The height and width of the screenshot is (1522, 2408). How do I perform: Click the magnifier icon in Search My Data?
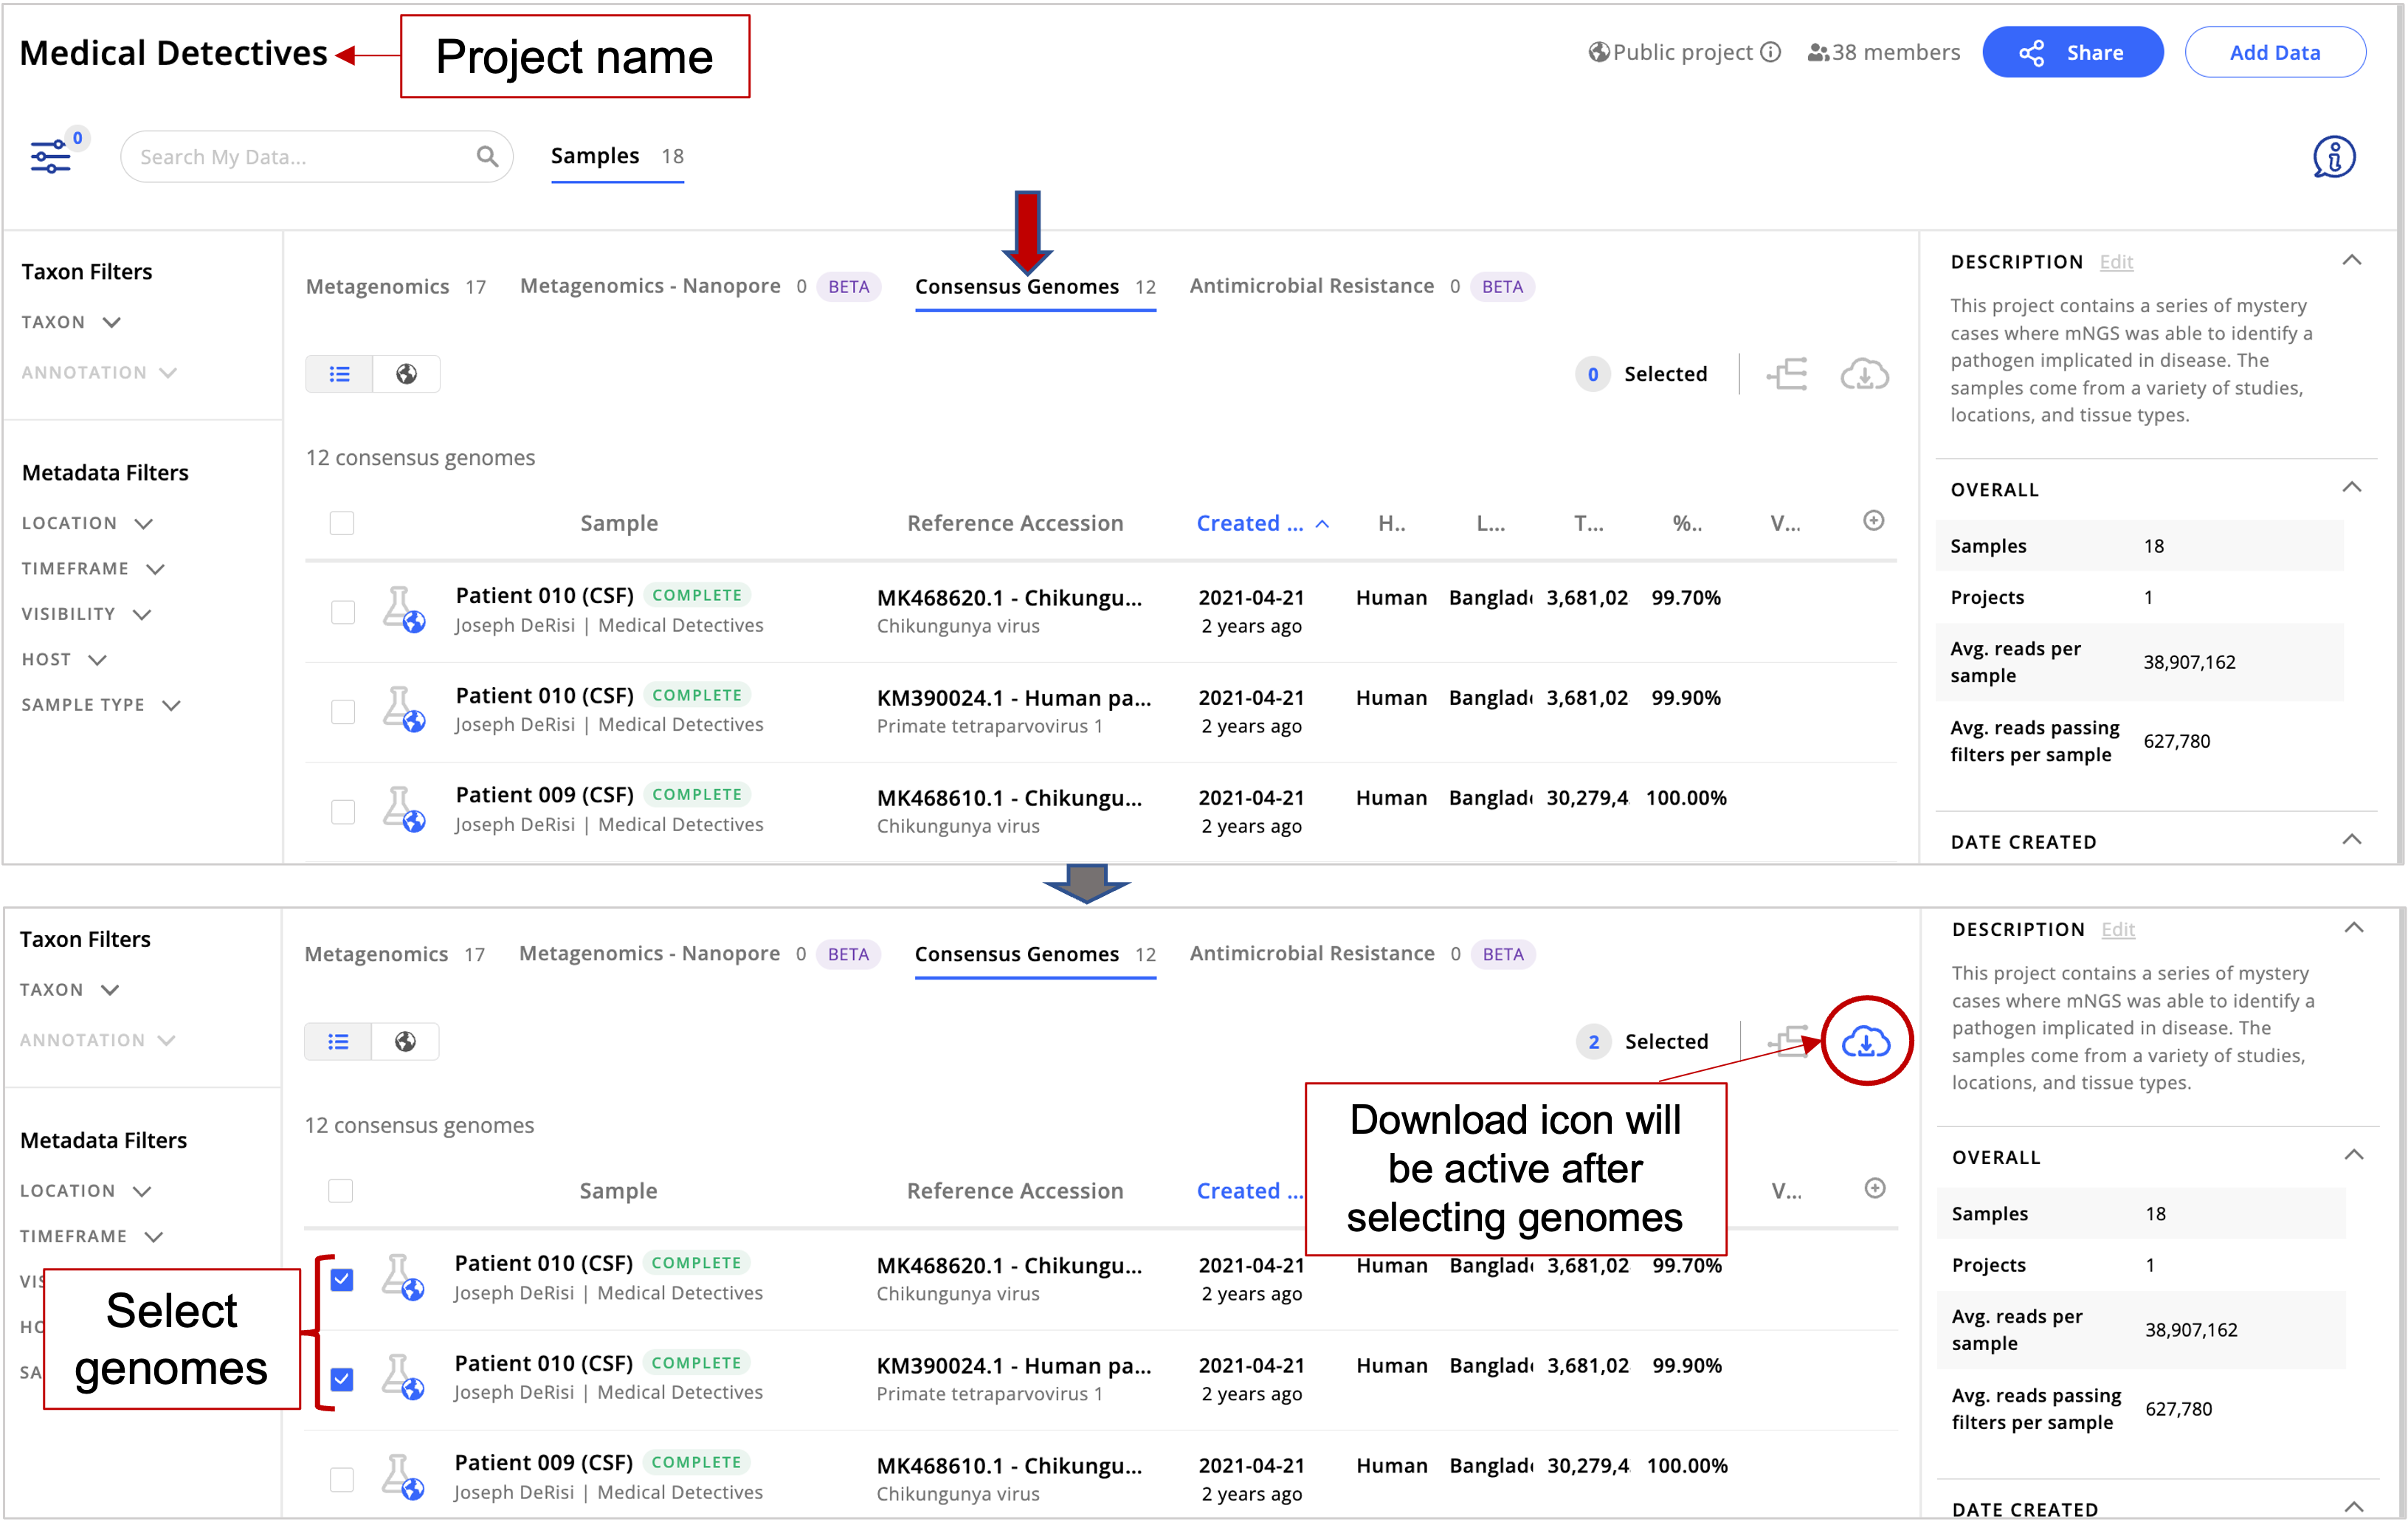click(x=487, y=156)
